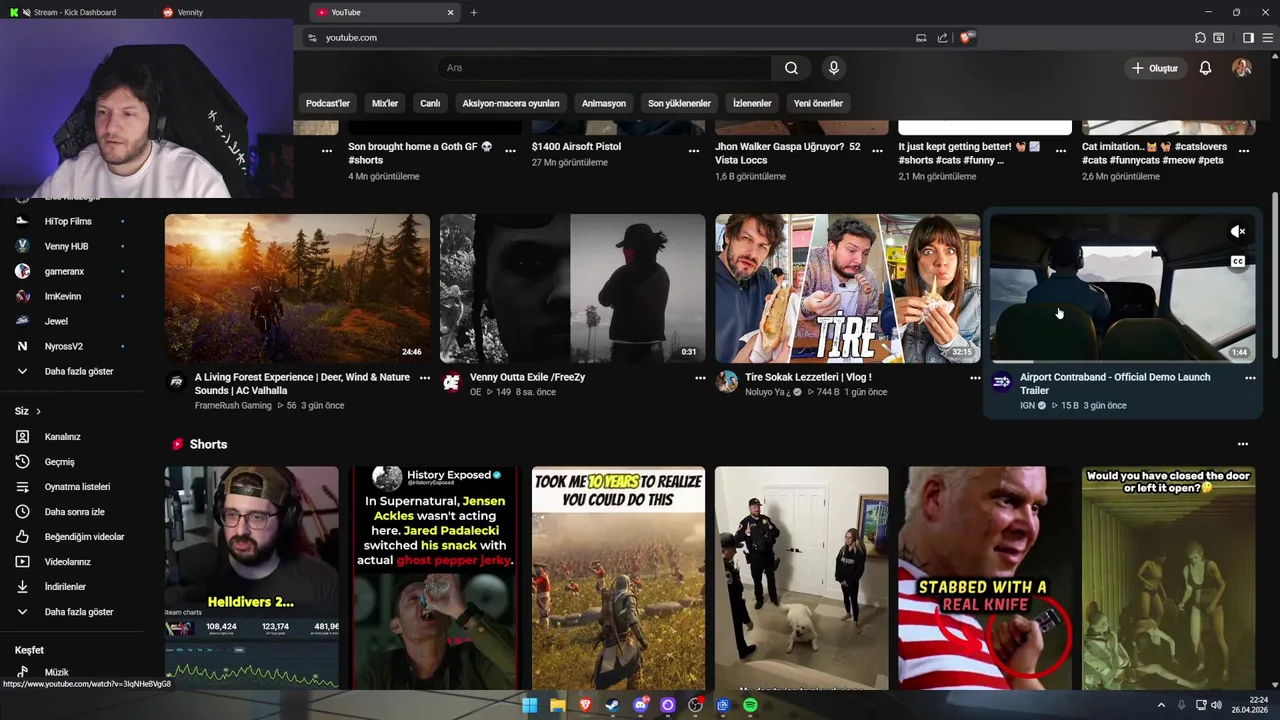Open Spotify from the taskbar
This screenshot has height=720, width=1280.
click(751, 705)
